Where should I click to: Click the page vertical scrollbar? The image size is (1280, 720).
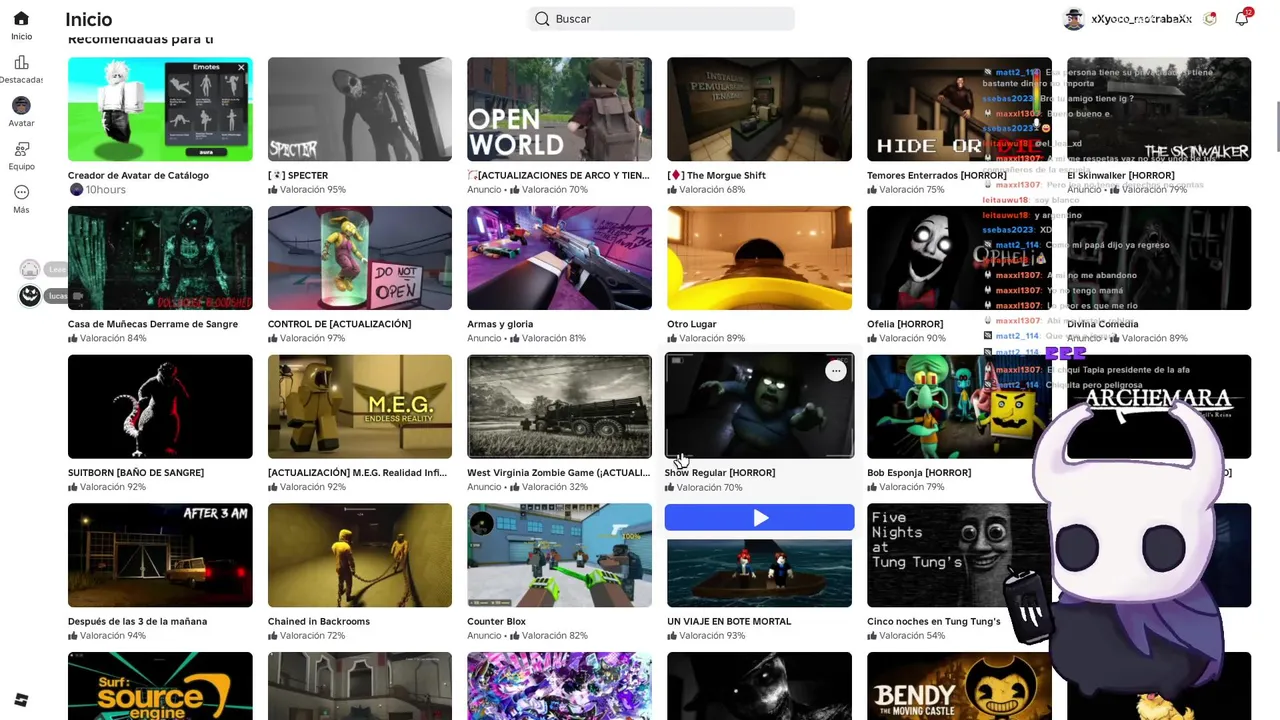1276,126
